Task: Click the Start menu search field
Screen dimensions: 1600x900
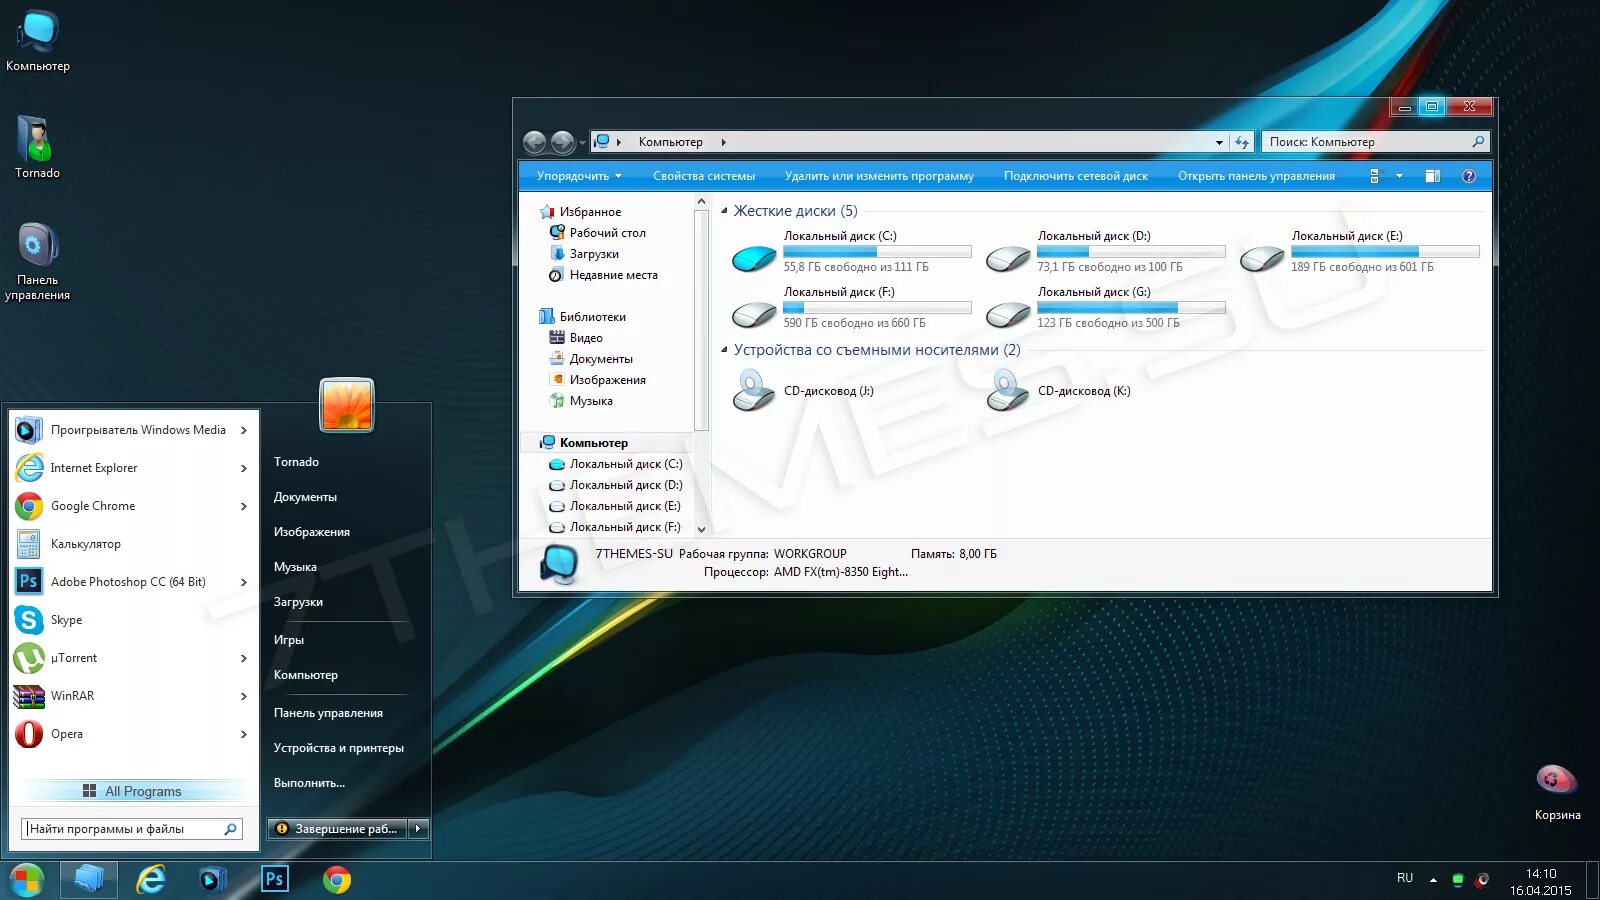Action: pyautogui.click(x=132, y=829)
